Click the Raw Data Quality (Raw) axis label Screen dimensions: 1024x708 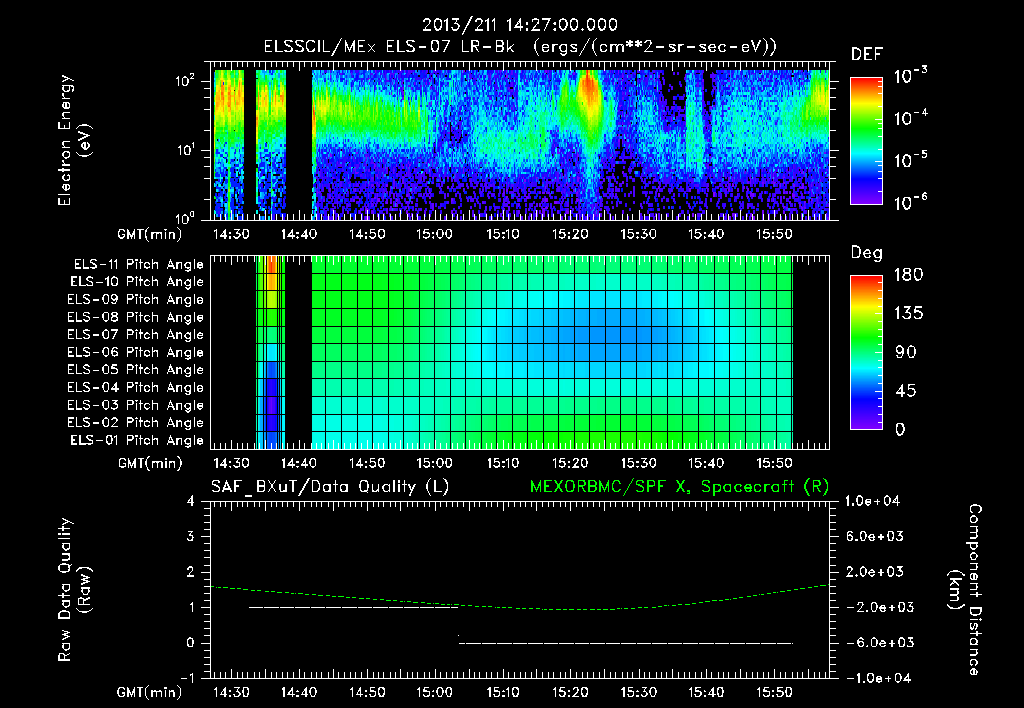coord(74,590)
